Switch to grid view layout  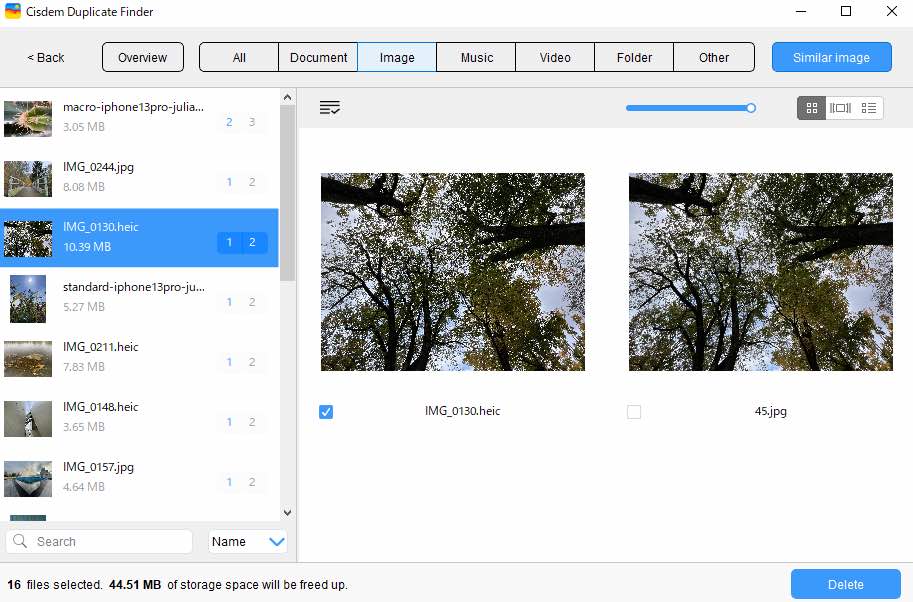(811, 108)
